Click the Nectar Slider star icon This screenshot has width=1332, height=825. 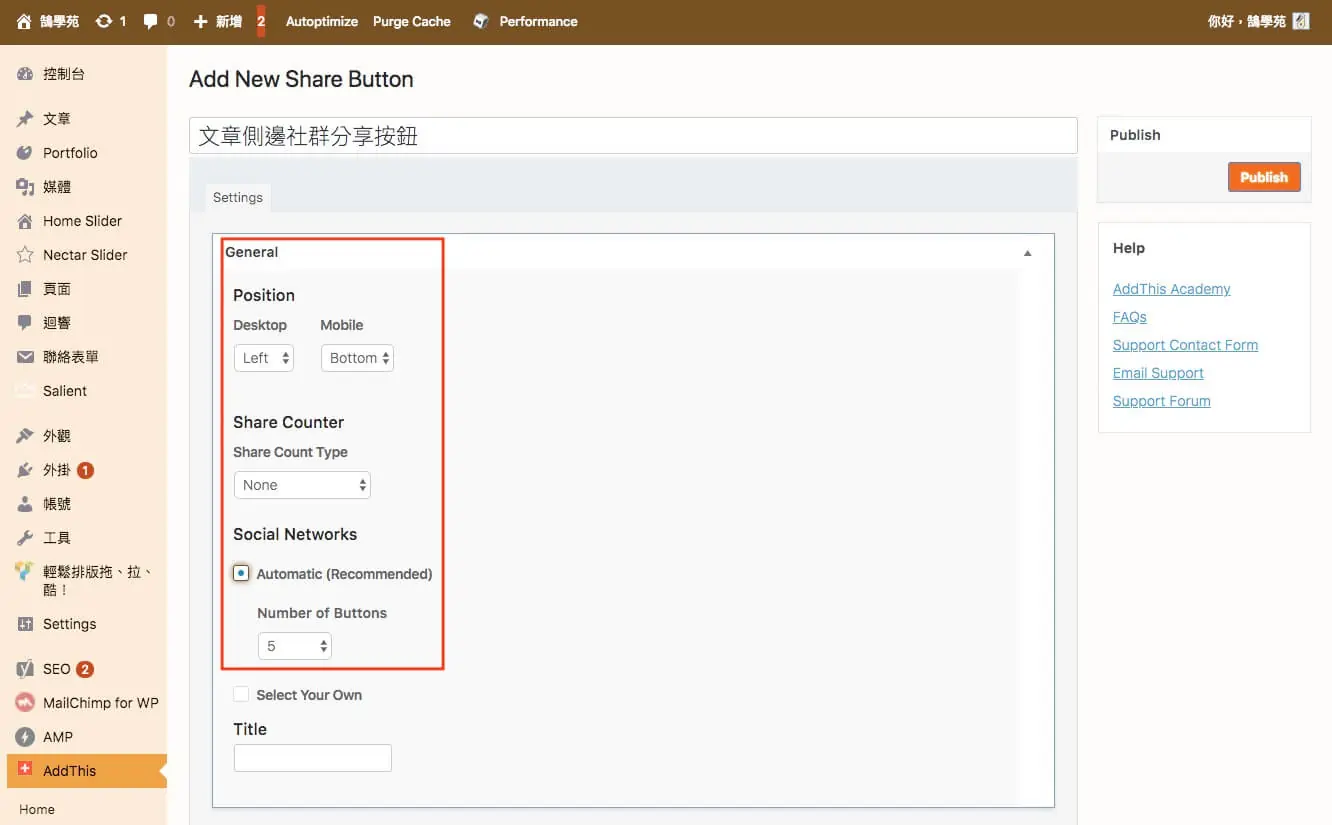click(x=25, y=255)
